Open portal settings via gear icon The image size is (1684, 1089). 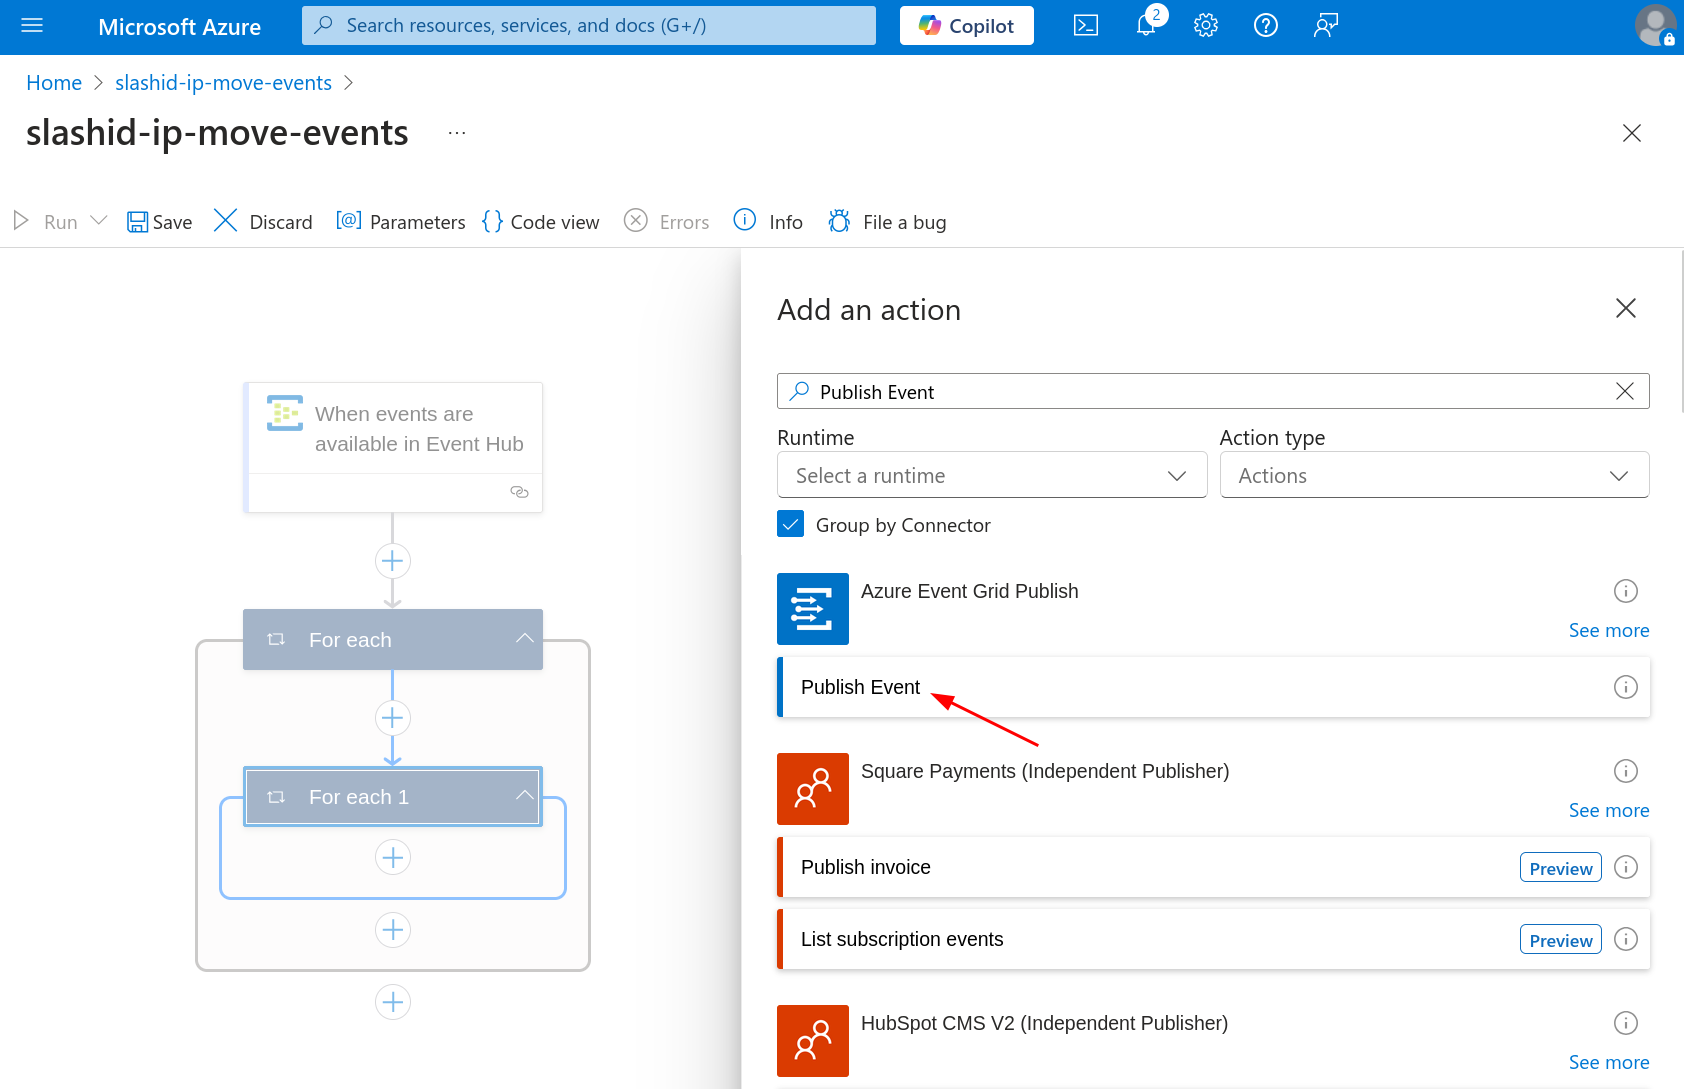1205,25
